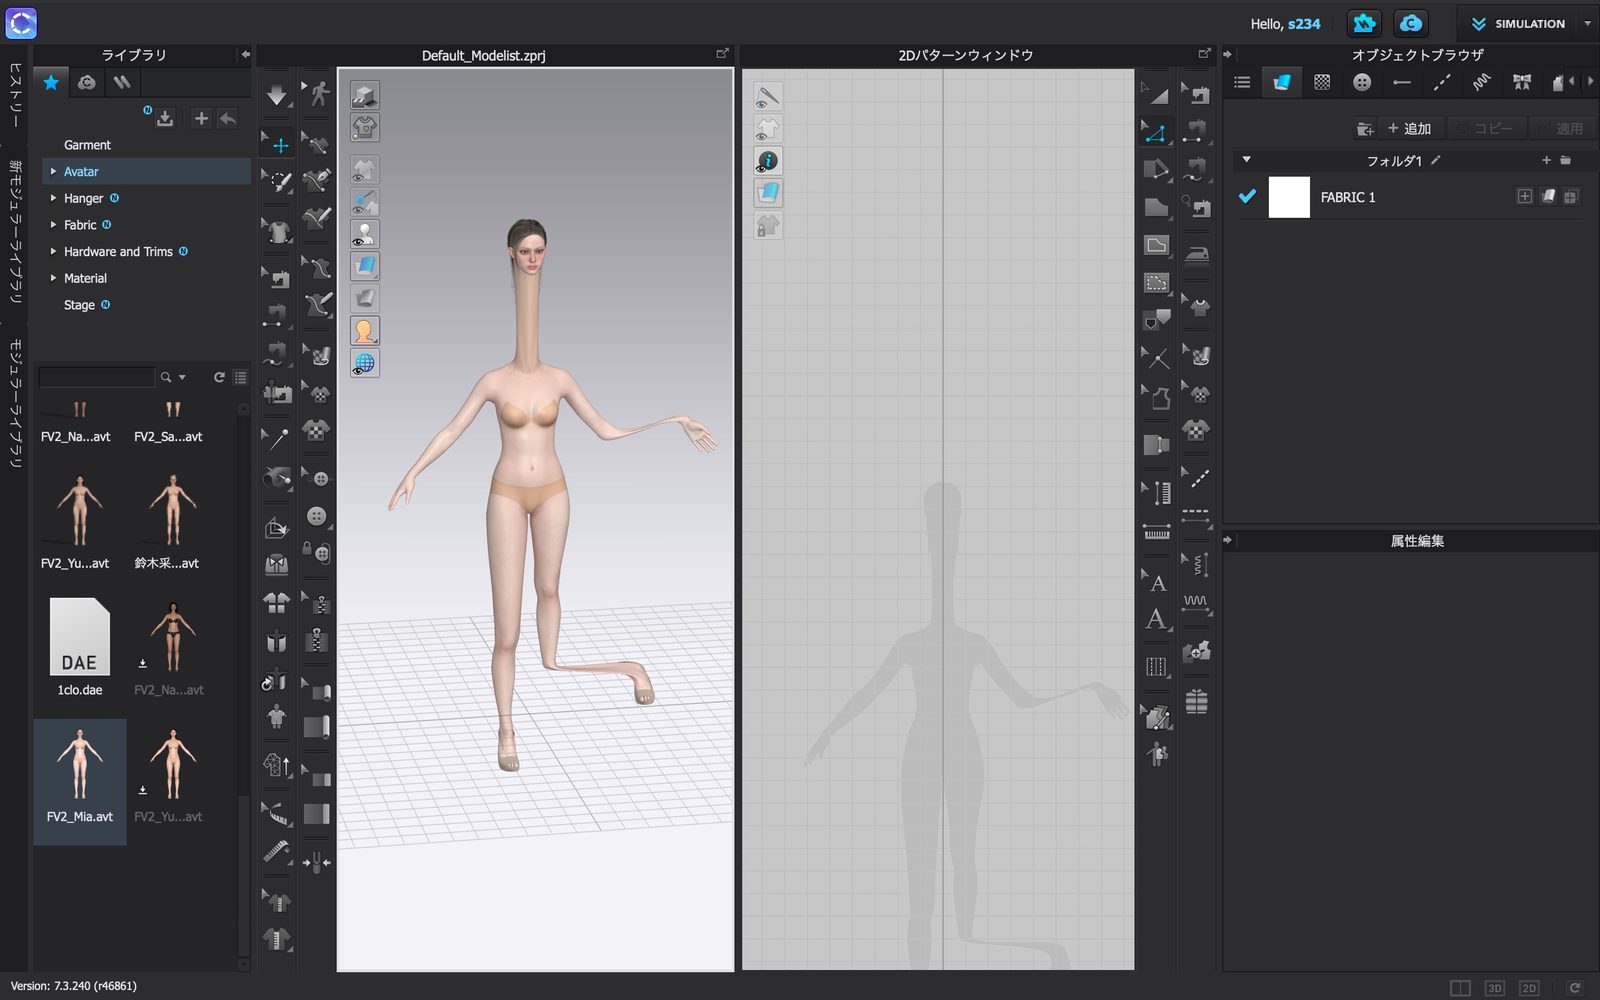Switch to the 3D-only layout button in status bar
1600x1000 pixels.
[x=1494, y=988]
